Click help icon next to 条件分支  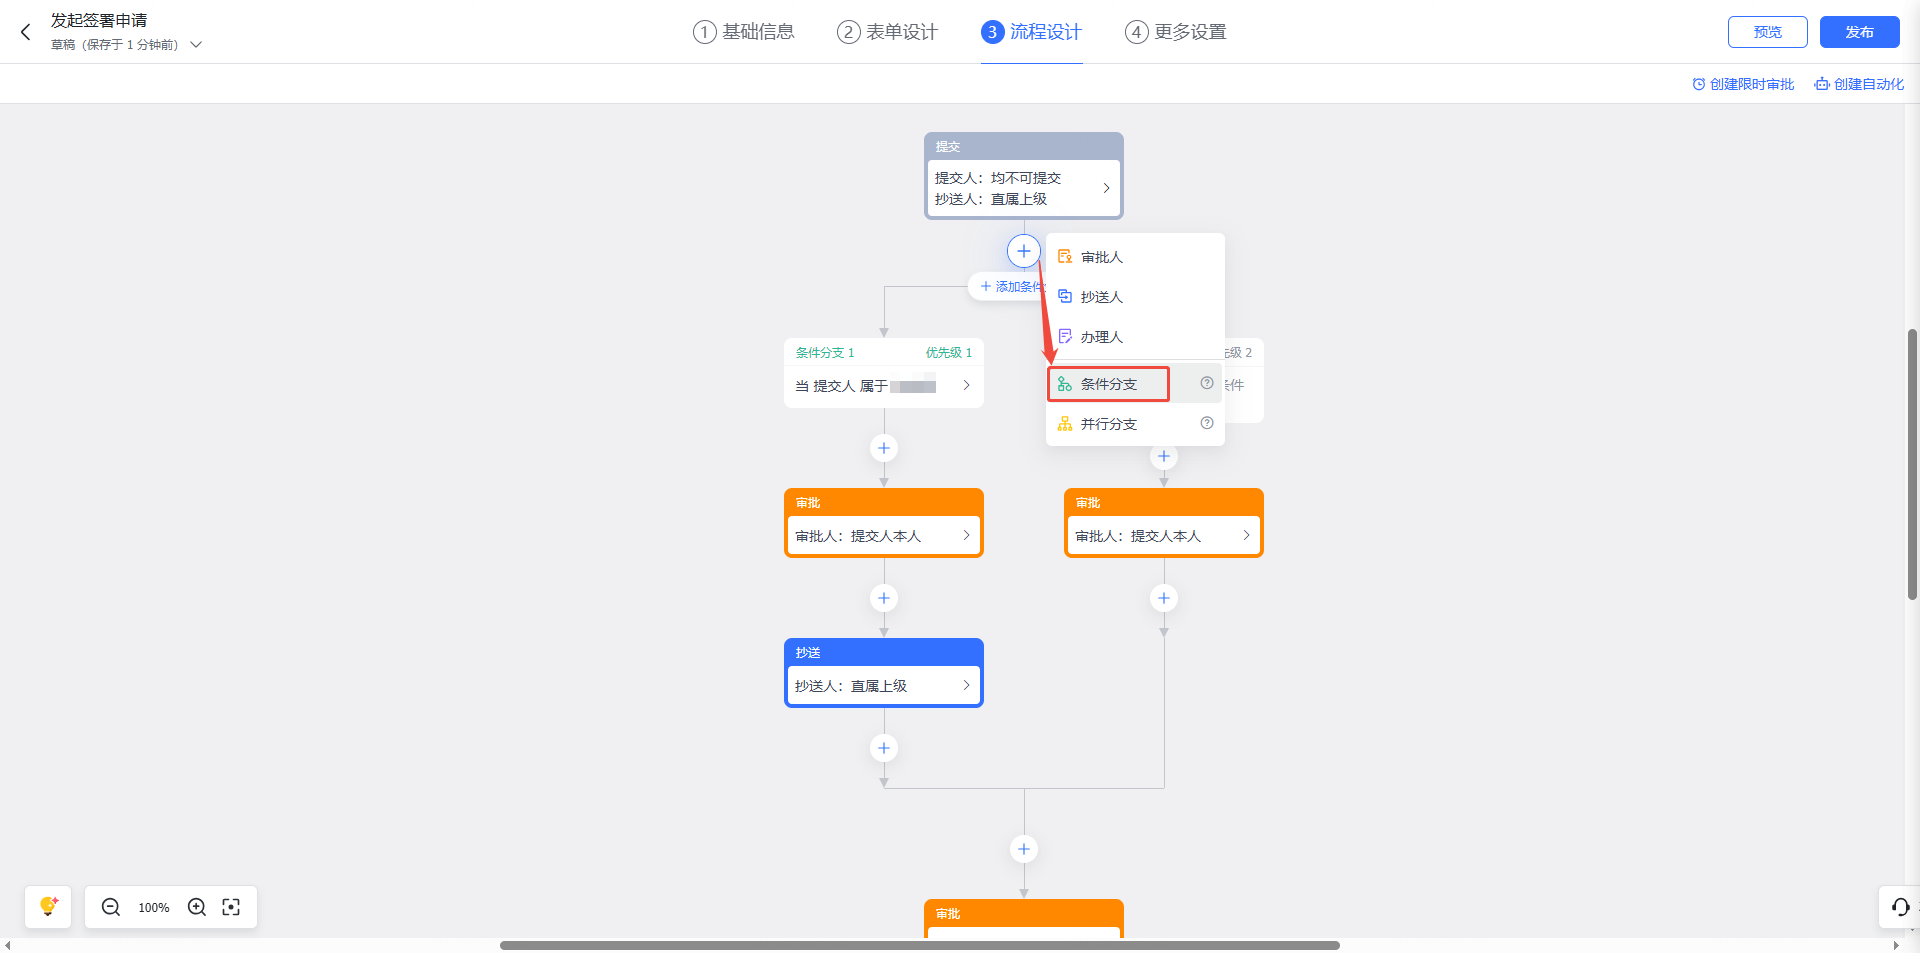click(1206, 384)
